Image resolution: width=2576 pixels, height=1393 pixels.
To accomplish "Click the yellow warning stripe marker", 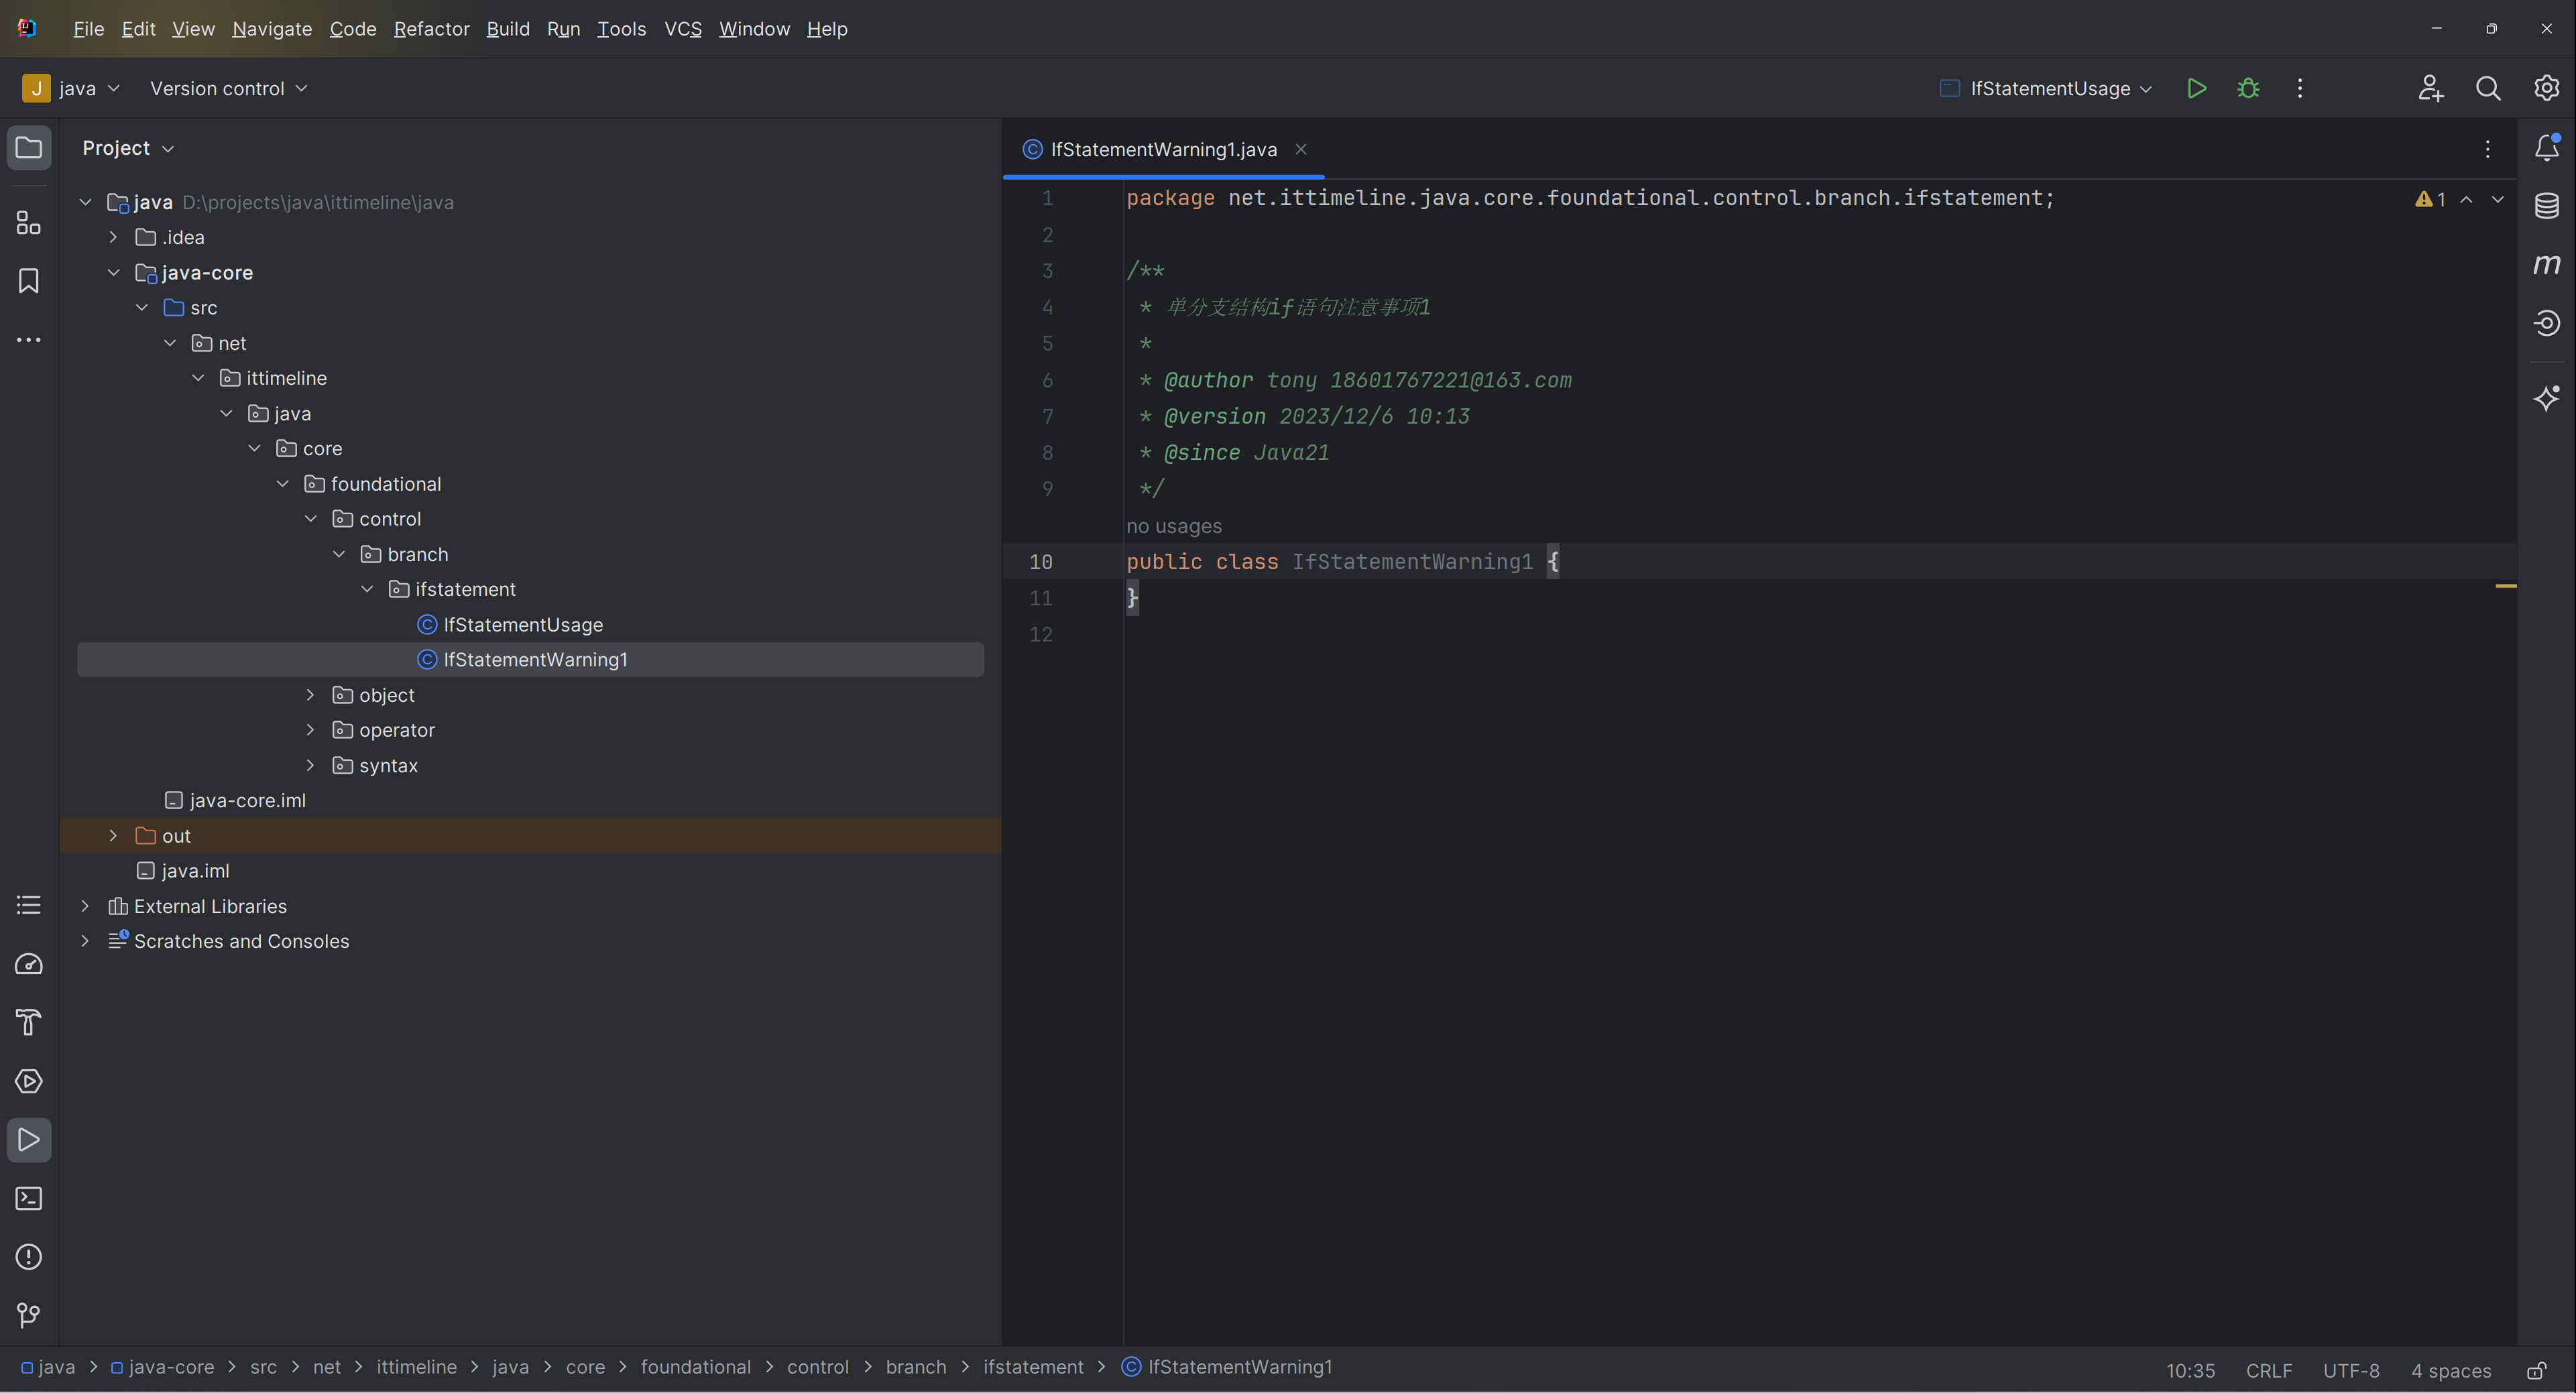I will click(x=2506, y=586).
